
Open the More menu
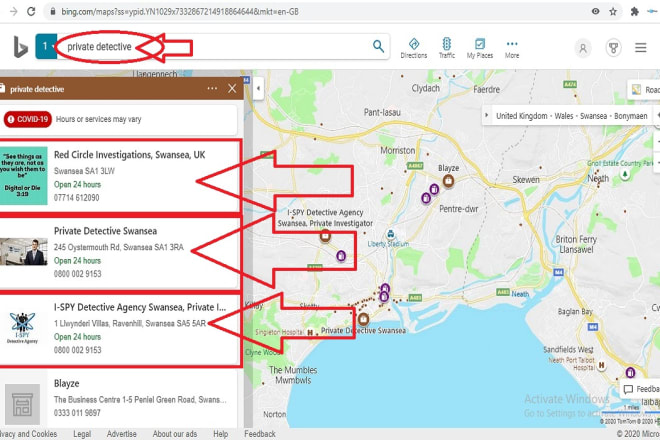coord(512,48)
